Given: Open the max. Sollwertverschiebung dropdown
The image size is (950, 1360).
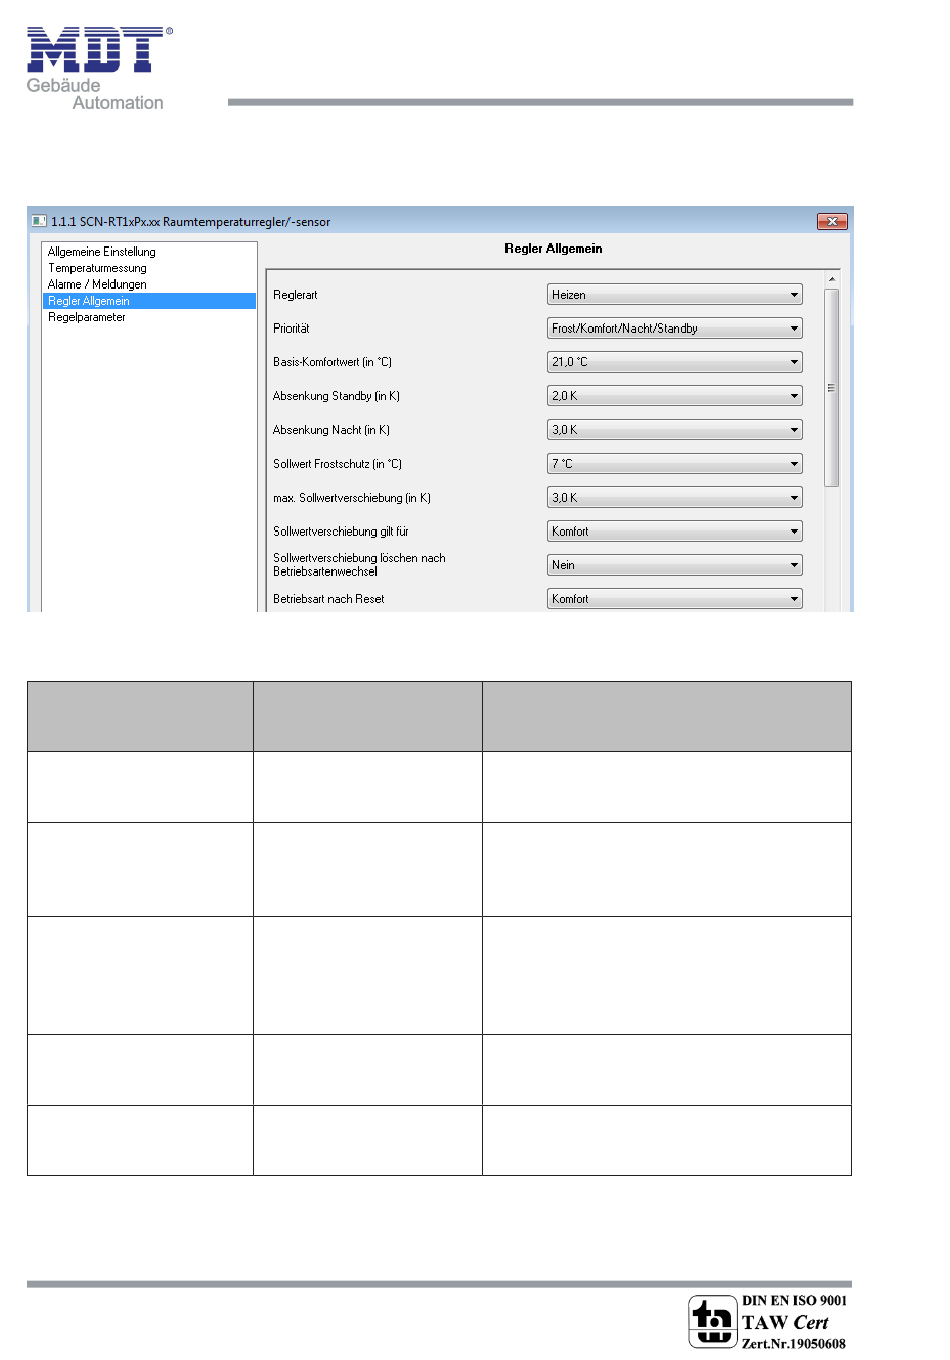Looking at the screenshot, I should pyautogui.click(x=675, y=498).
